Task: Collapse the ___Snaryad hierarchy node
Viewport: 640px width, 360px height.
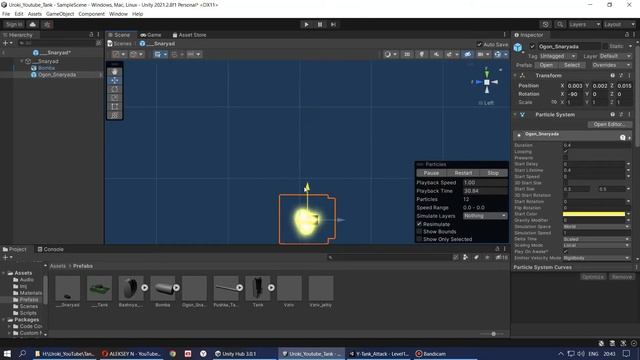Action: pyautogui.click(x=22, y=61)
